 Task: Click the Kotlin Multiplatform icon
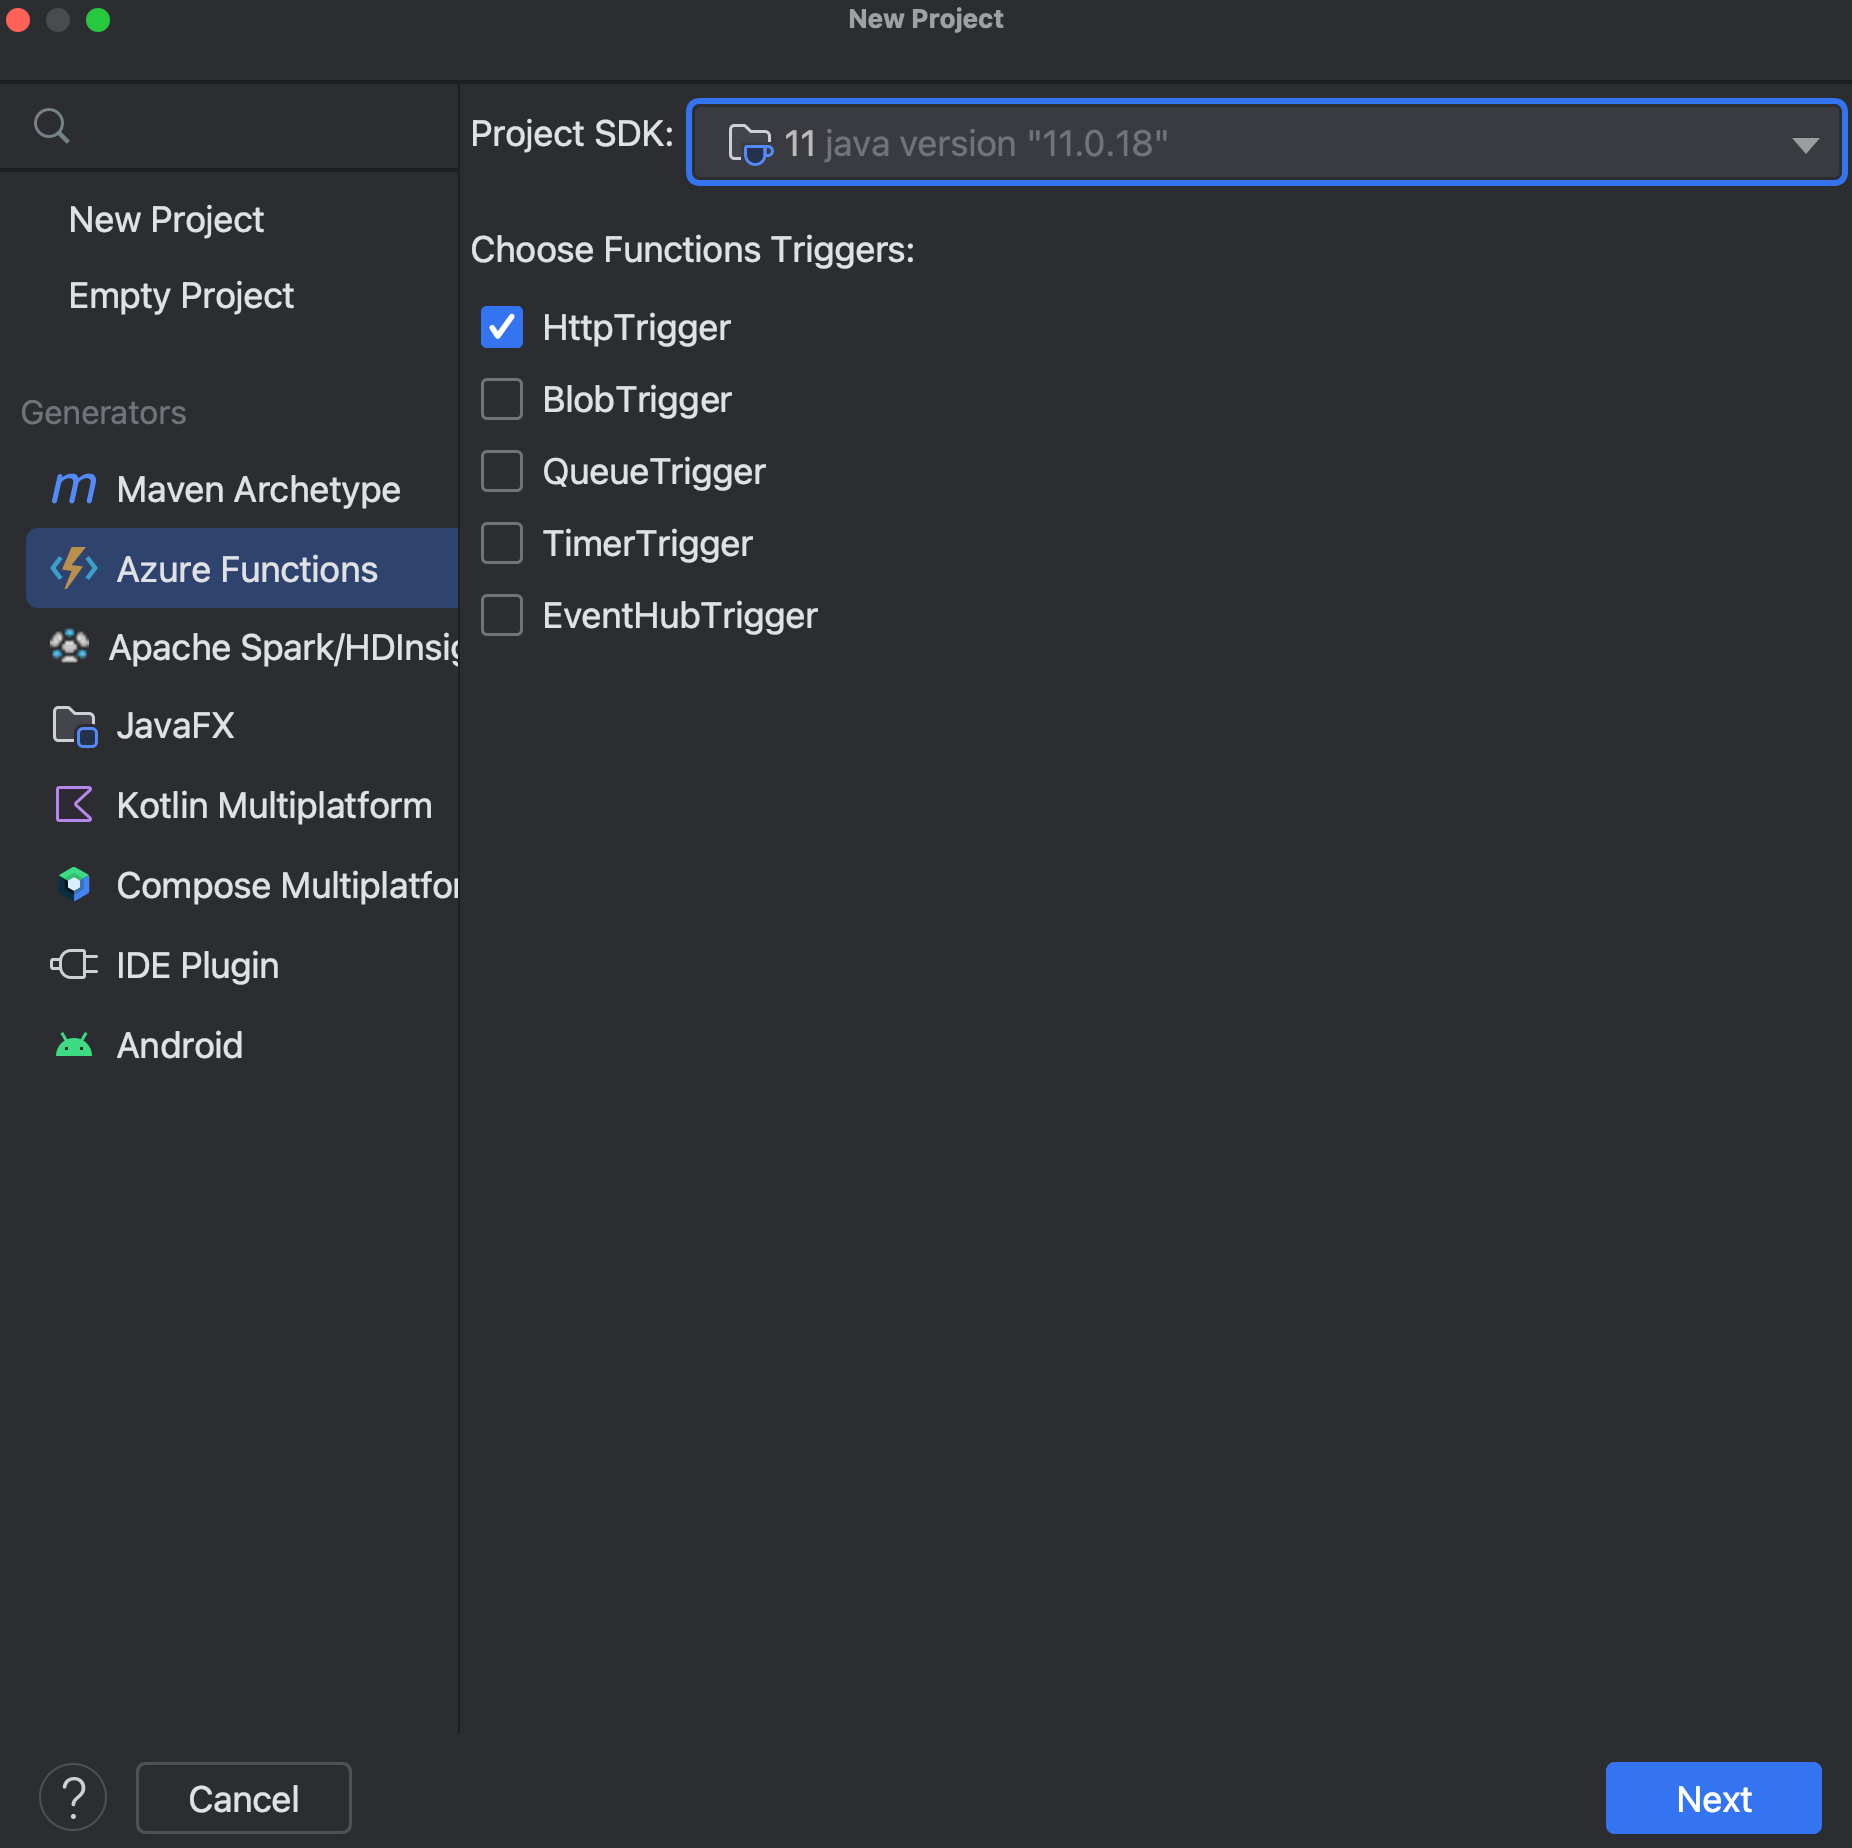coord(73,804)
